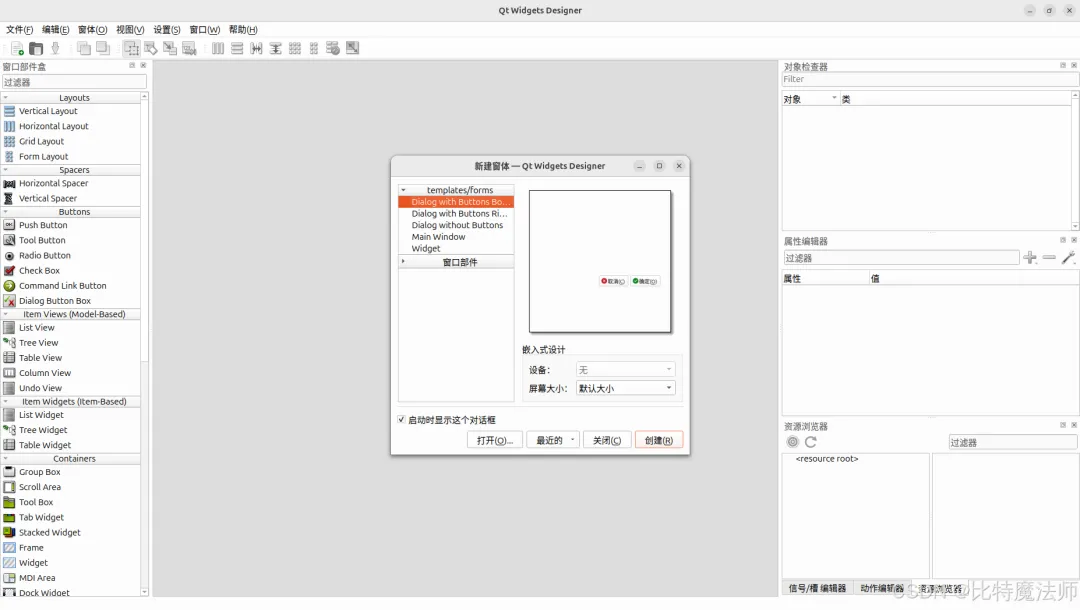Collapse the templates/forms tree group
The image size is (1080, 610).
[x=404, y=190]
